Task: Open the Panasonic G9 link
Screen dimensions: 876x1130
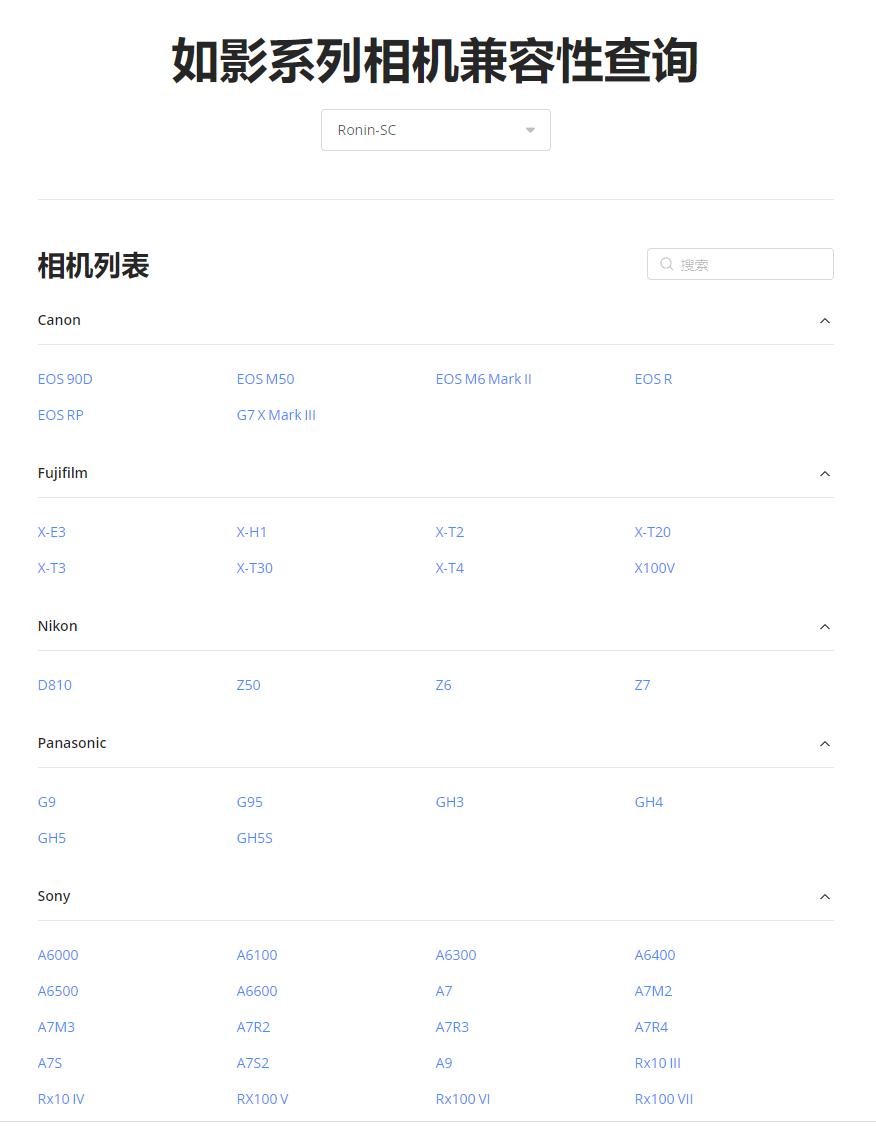Action: coord(46,802)
